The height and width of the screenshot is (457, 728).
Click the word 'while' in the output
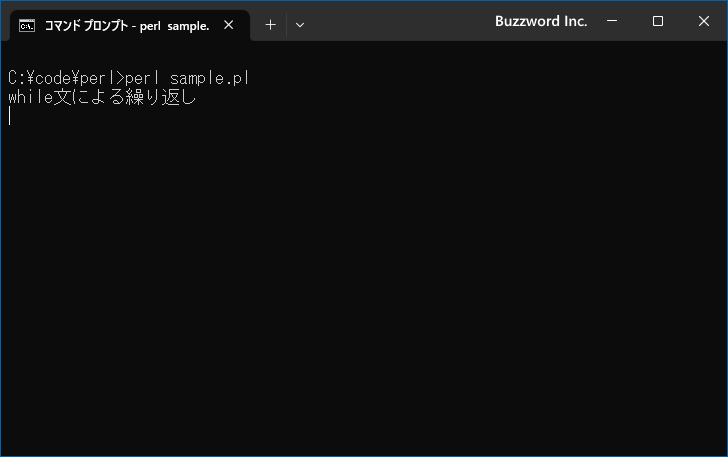tap(31, 97)
